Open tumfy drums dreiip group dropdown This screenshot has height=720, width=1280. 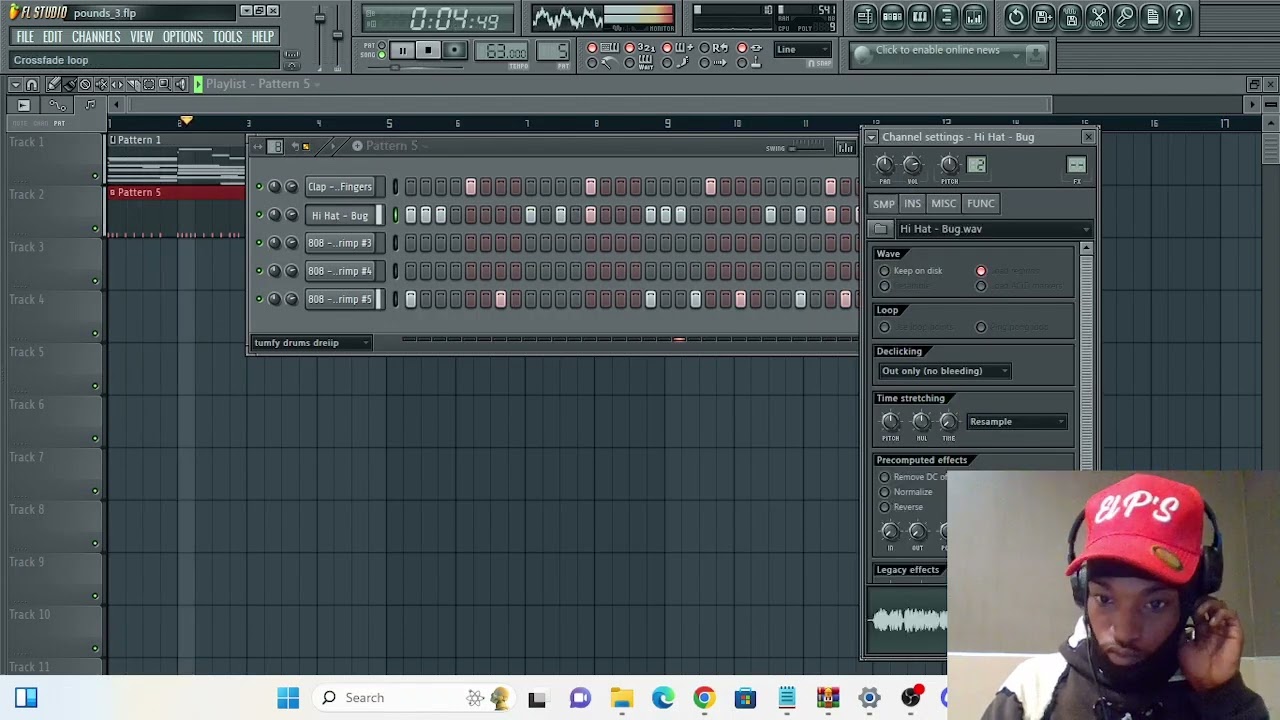[x=311, y=343]
